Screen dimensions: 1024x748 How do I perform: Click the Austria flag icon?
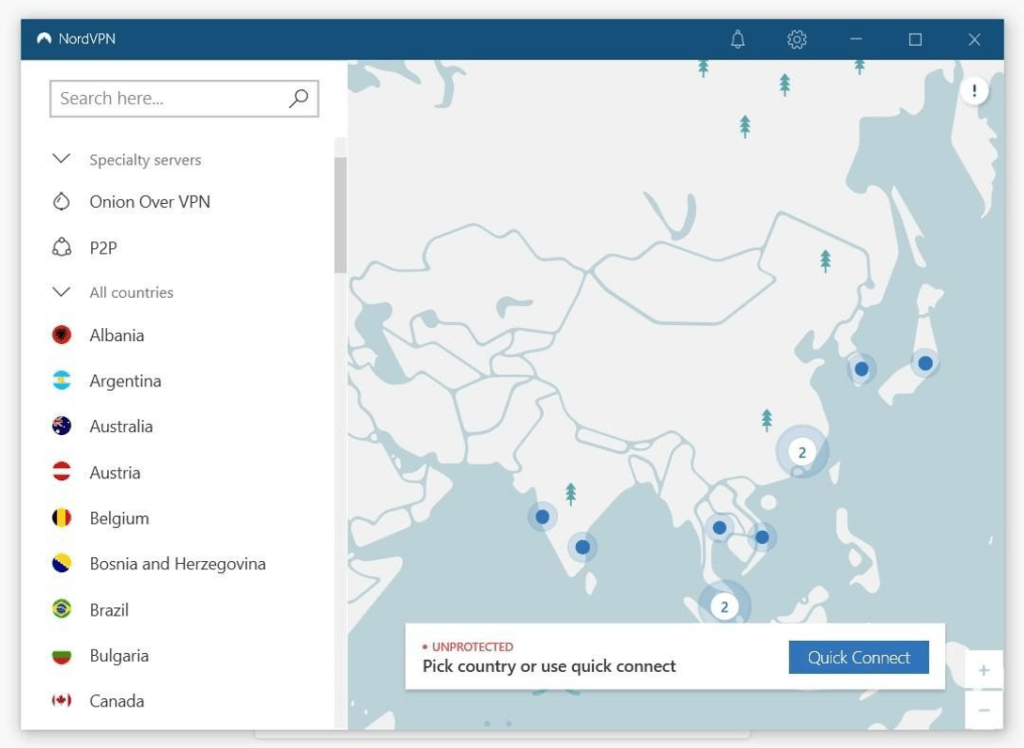61,472
